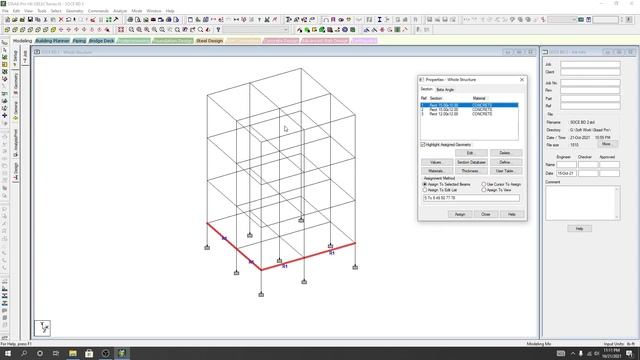Image resolution: width=640 pixels, height=360 pixels.
Task: Toggle Highlight Assigned Geometry checkbox
Action: (x=423, y=144)
